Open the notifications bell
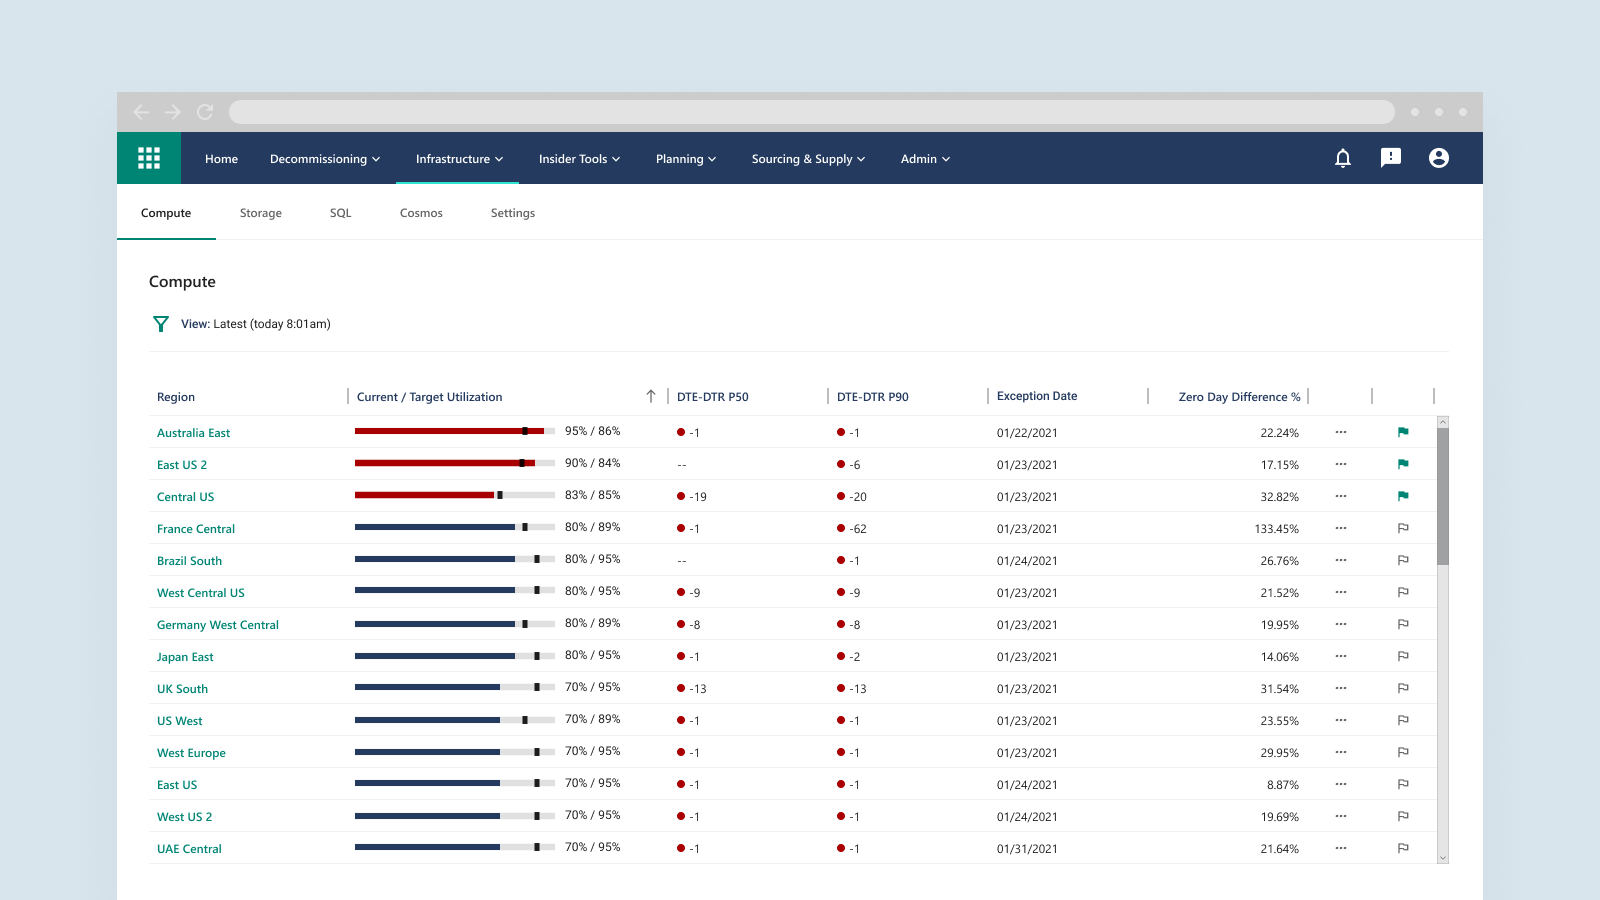The width and height of the screenshot is (1600, 900). 1343,158
